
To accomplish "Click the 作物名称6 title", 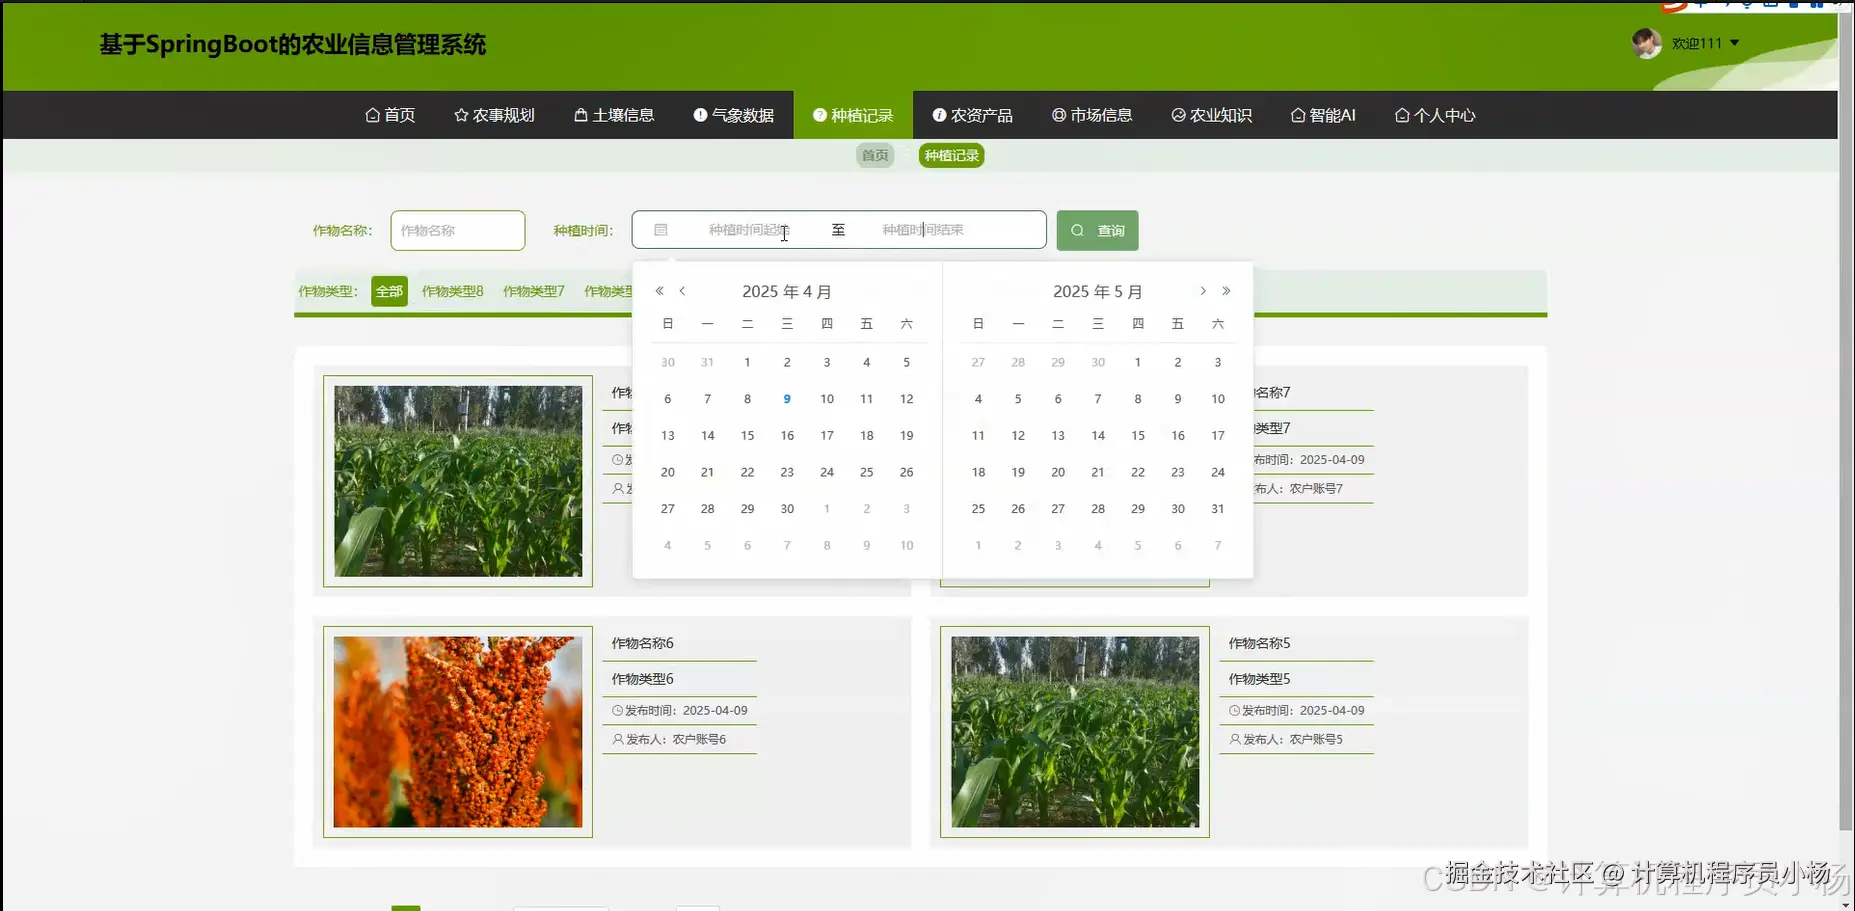I will (643, 643).
